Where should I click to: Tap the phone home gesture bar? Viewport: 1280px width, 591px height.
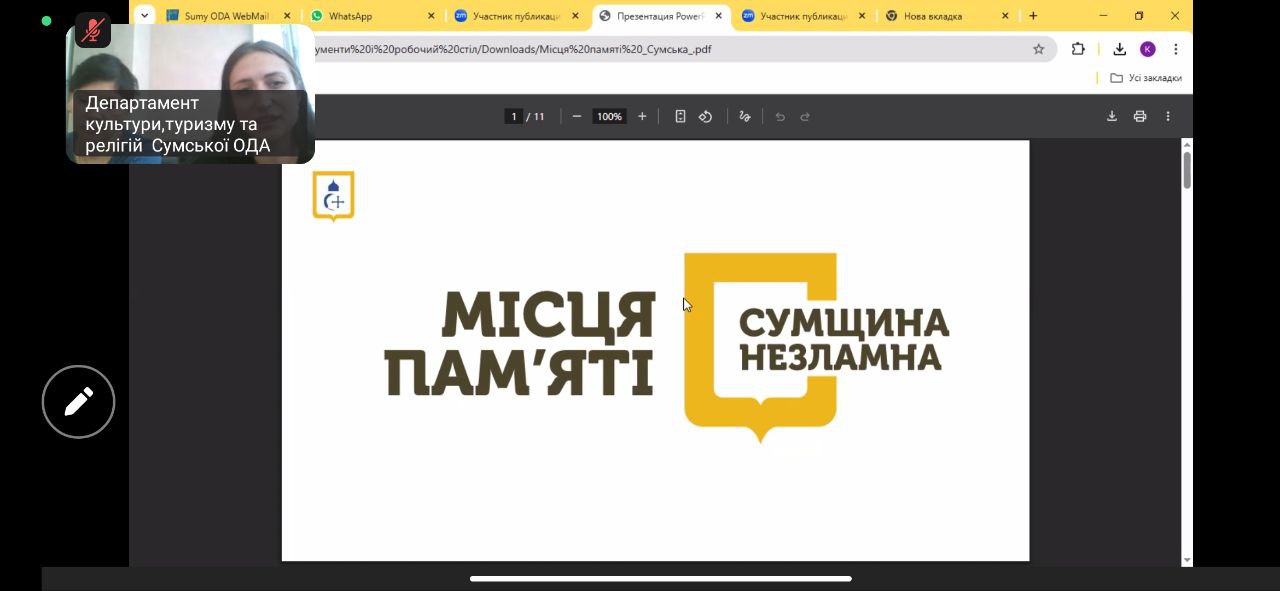tap(661, 578)
